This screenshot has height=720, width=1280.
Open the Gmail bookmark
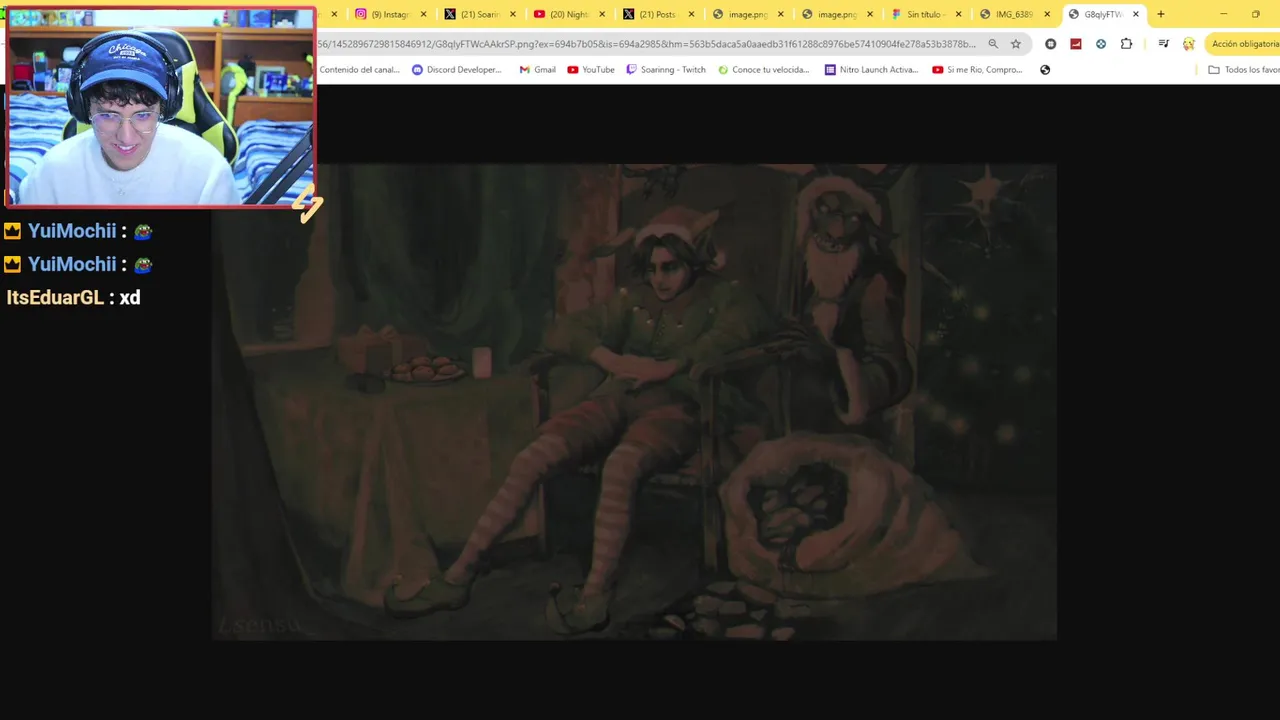538,70
